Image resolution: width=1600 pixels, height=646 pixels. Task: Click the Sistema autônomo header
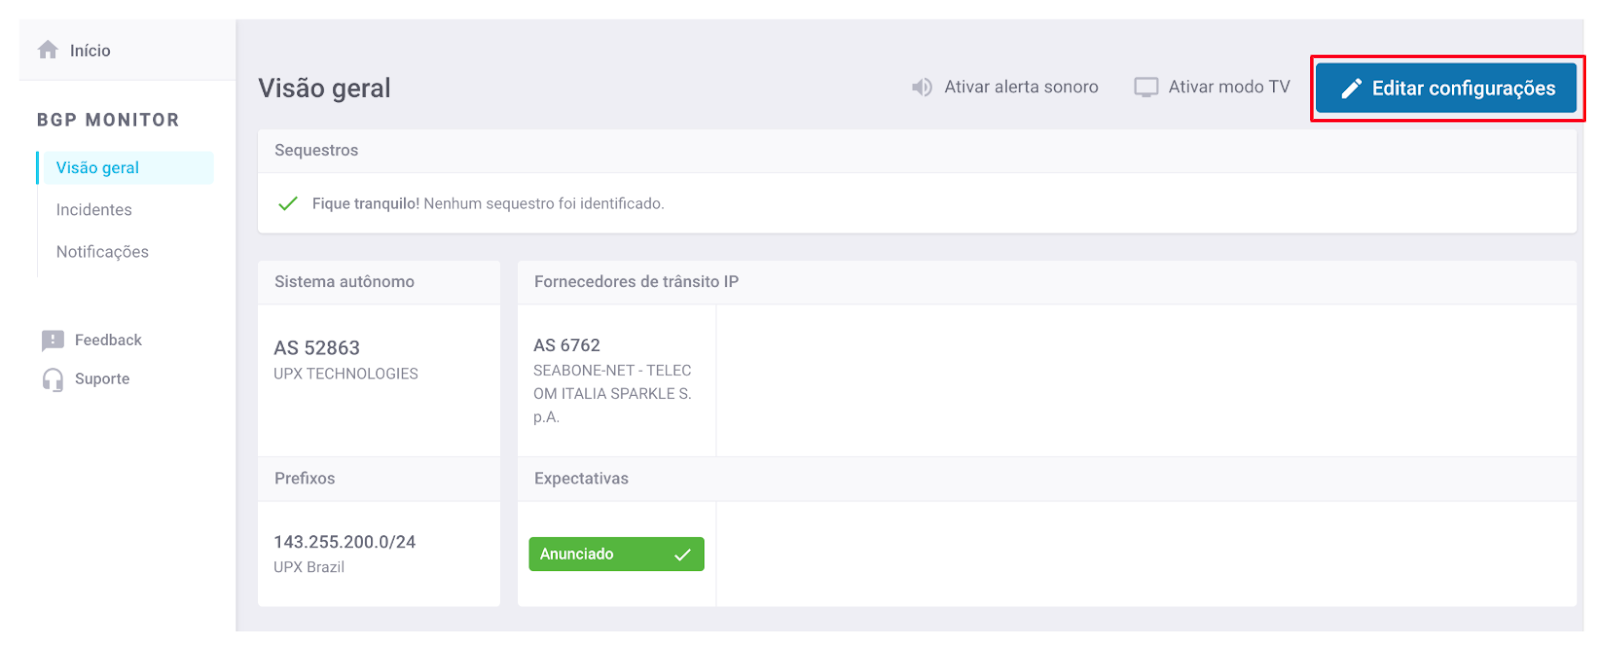pos(344,282)
